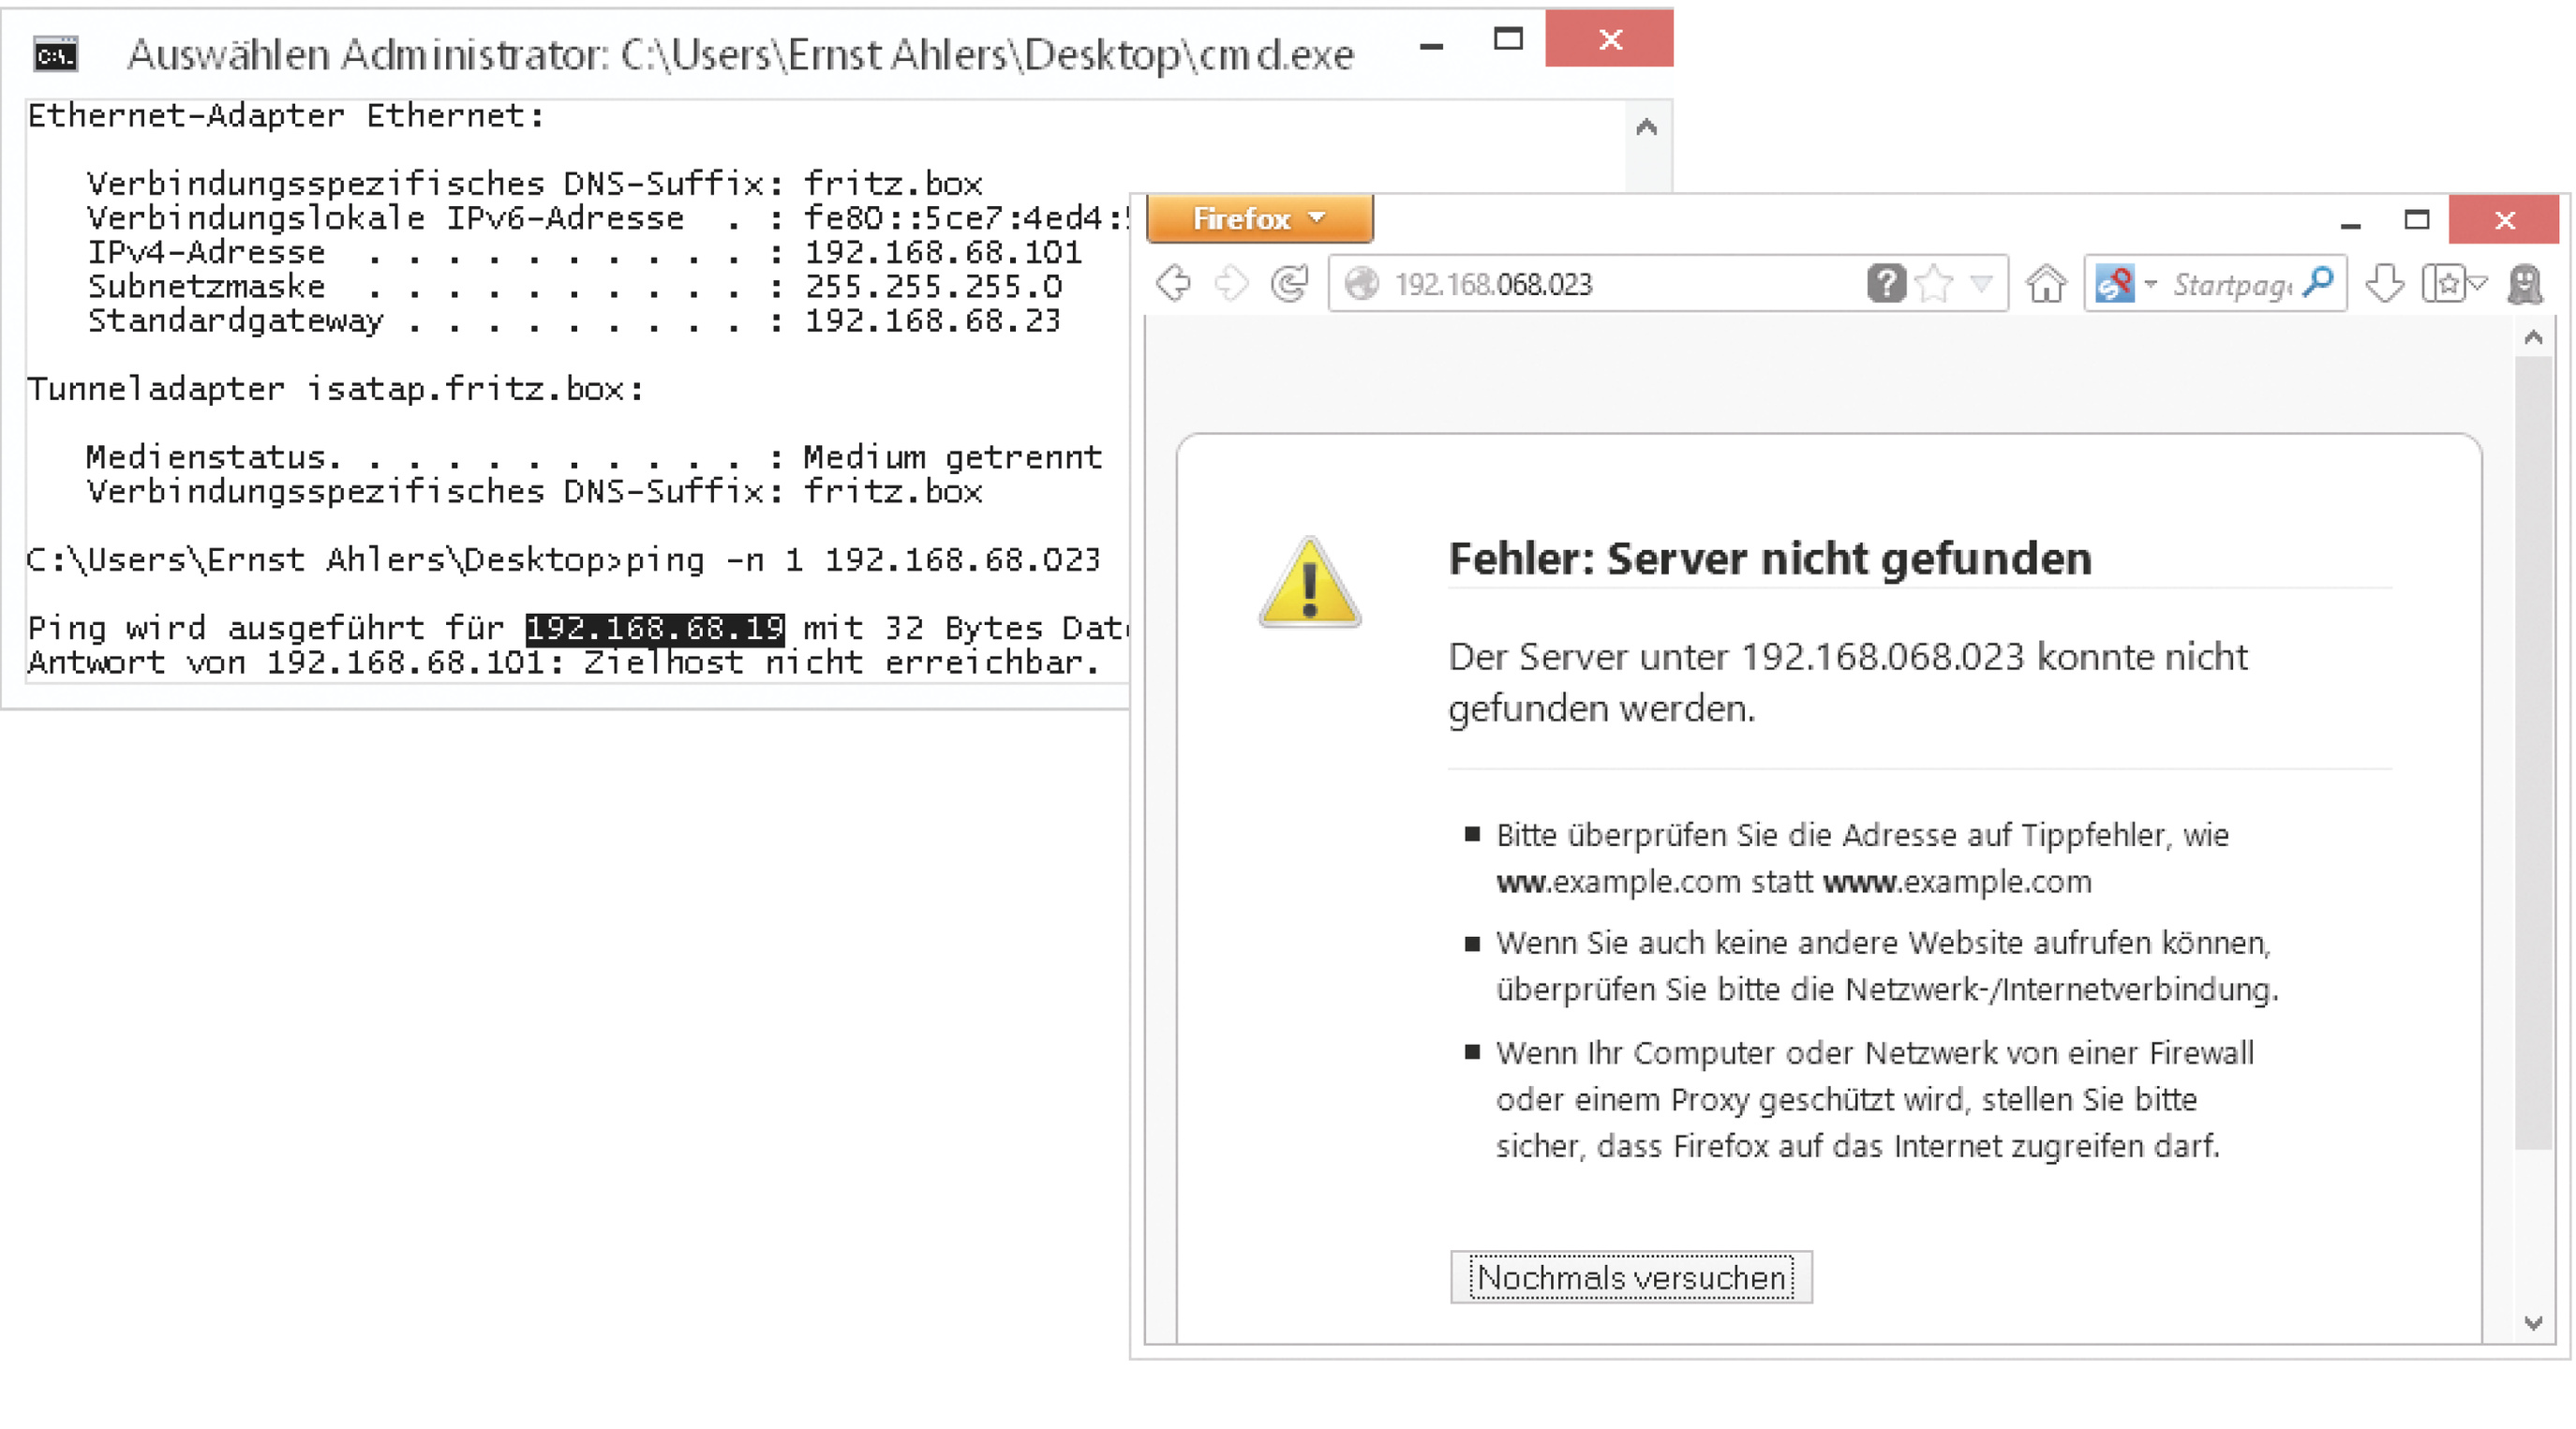Screen dimensions: 2576x1429
Task: Open the Firefox orange menu button
Action: (x=1259, y=219)
